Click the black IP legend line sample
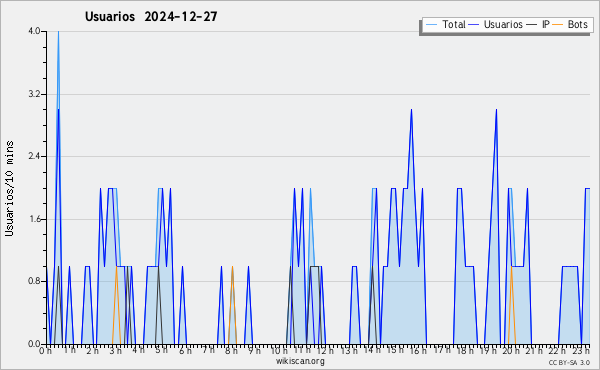The width and height of the screenshot is (600, 370). point(532,25)
